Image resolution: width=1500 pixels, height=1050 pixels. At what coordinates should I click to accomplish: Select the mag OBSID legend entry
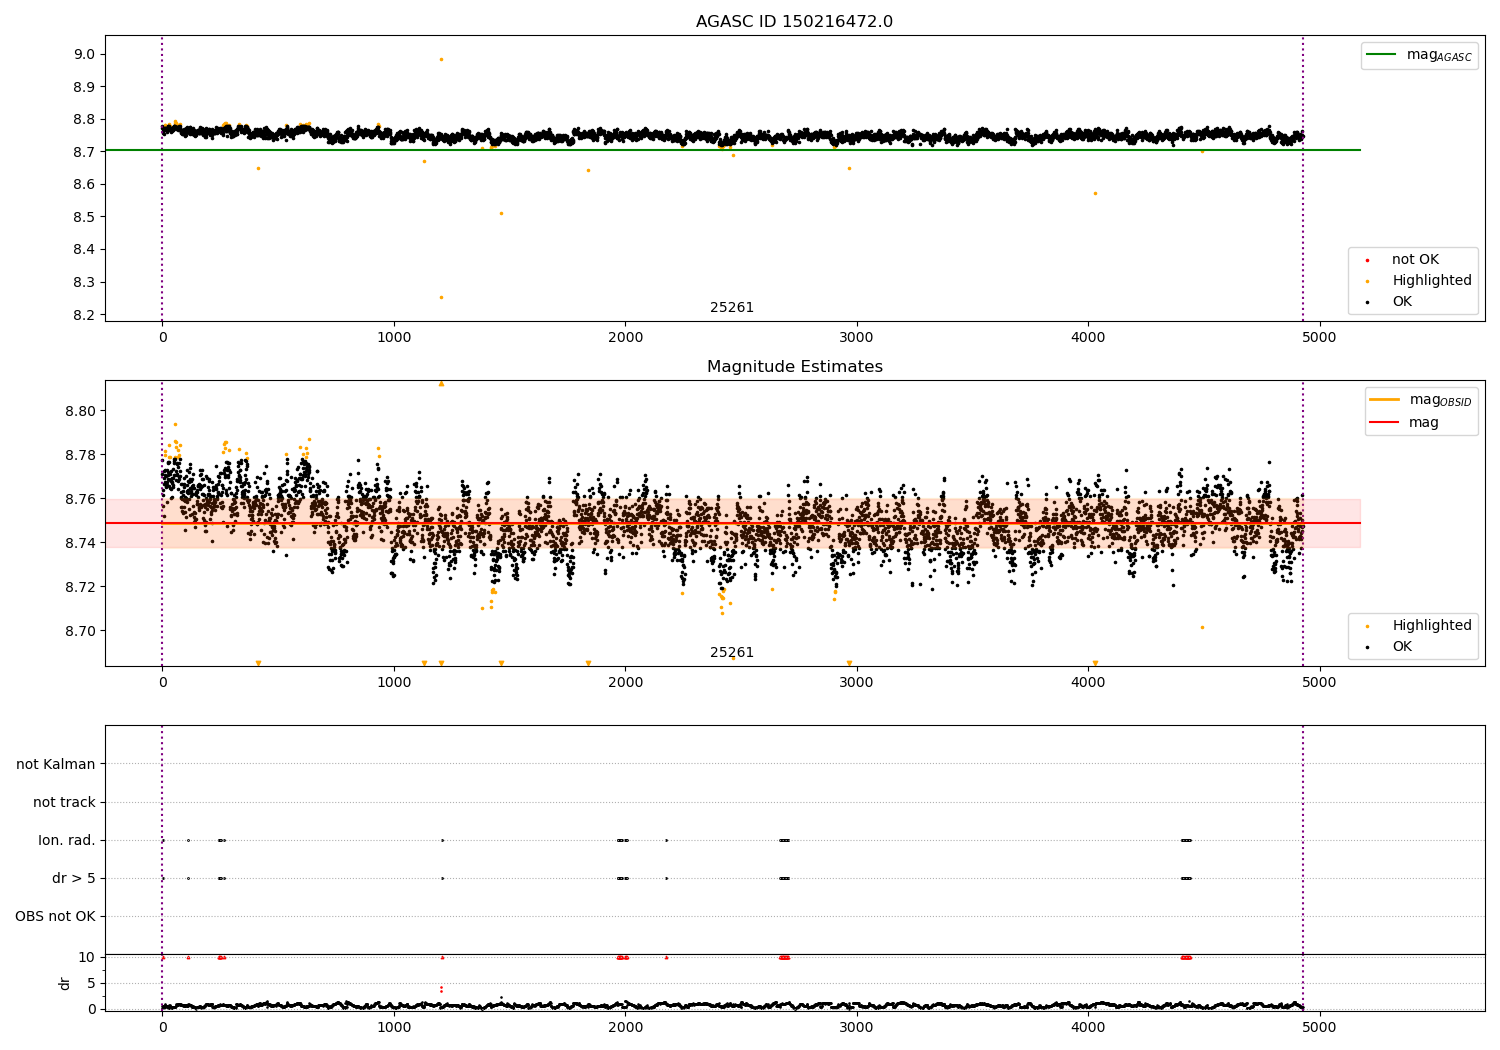point(1421,400)
